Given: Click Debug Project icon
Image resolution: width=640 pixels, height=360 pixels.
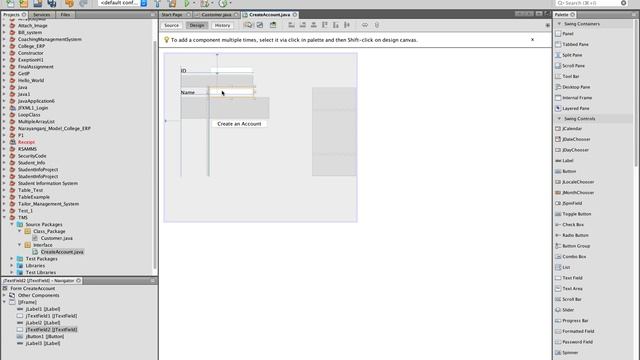Looking at the screenshot, I should pos(204,3).
